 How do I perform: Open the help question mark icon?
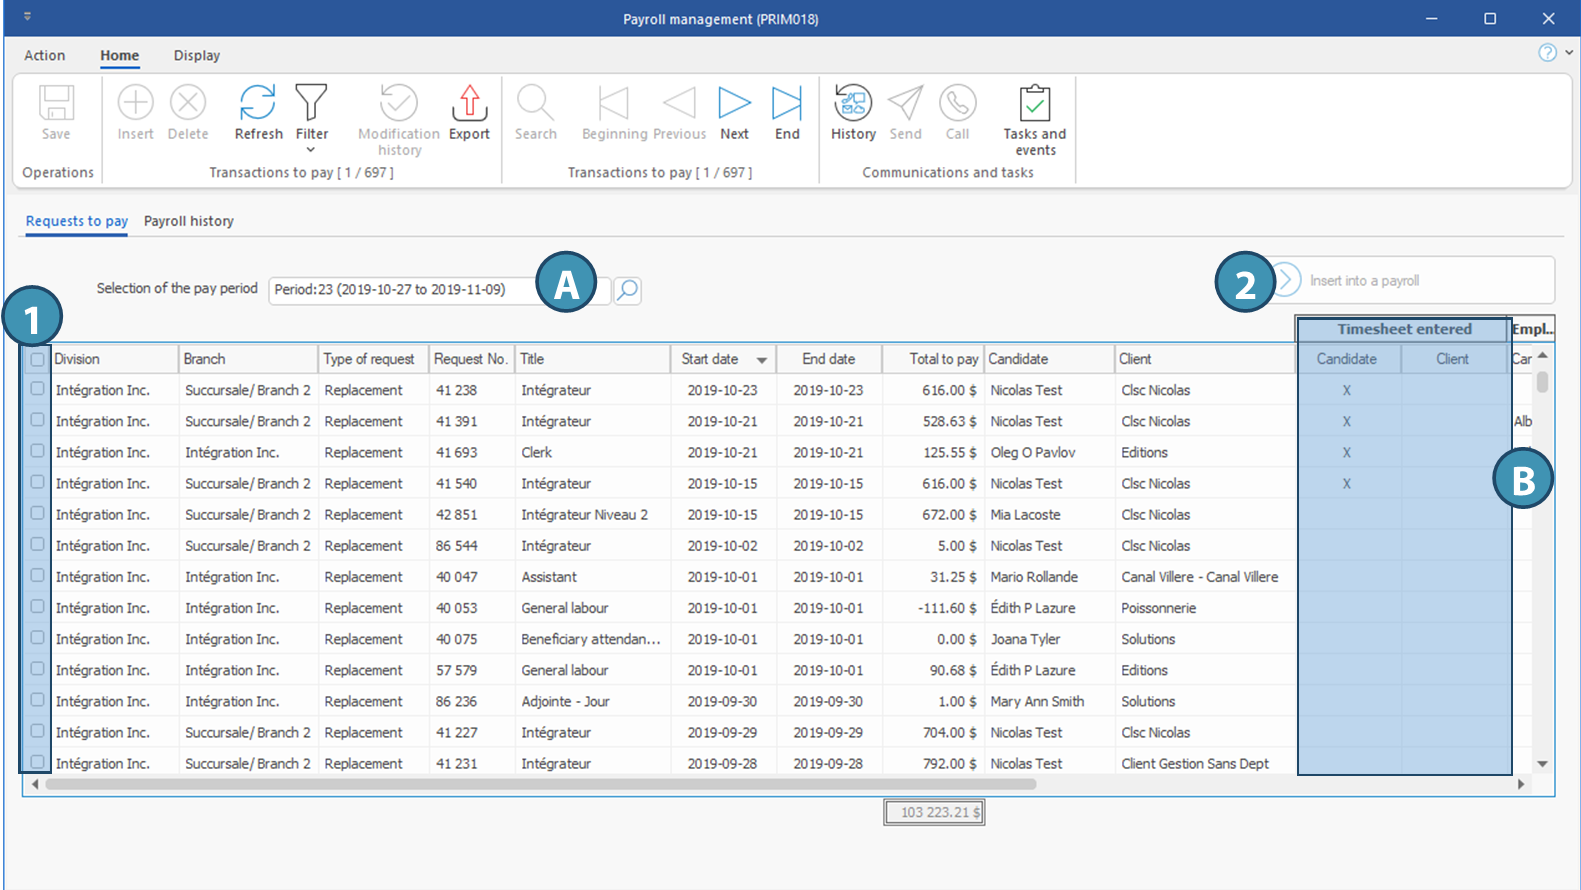[x=1547, y=53]
